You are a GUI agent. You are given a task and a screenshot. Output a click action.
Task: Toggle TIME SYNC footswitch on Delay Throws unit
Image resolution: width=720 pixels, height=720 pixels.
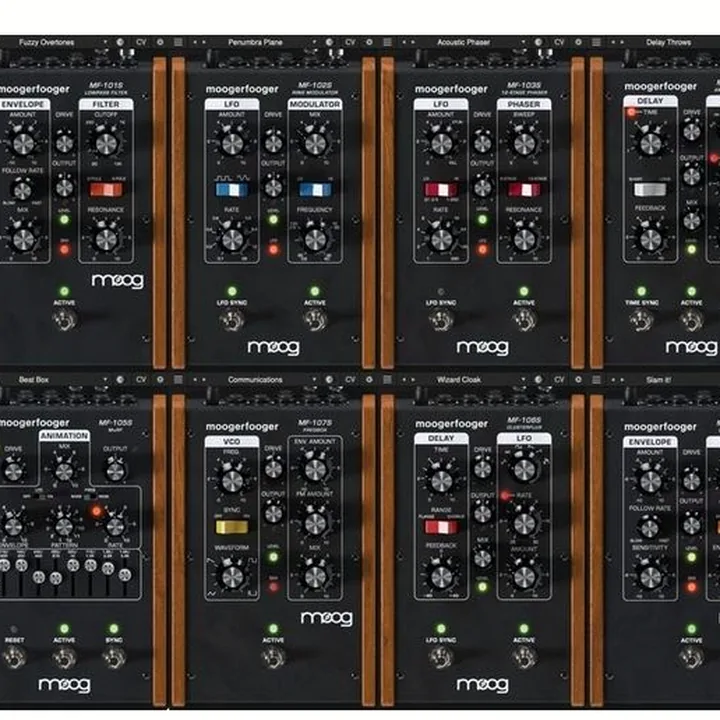coord(641,320)
